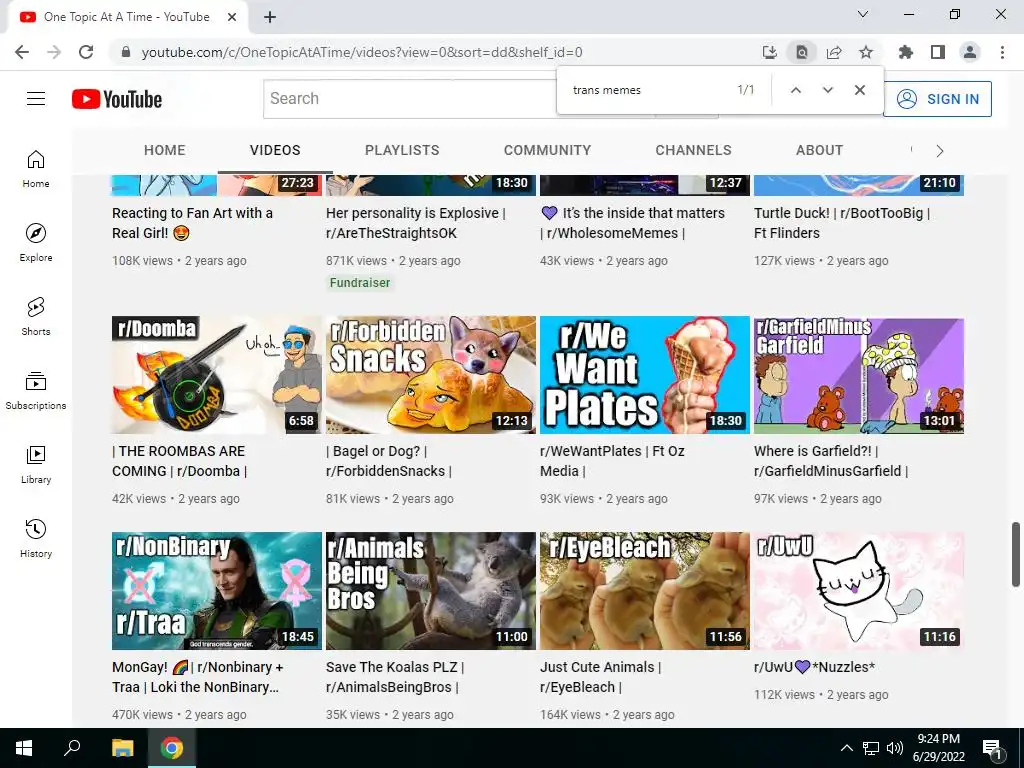Click the SIGN IN button
1024x768 pixels.
[937, 99]
